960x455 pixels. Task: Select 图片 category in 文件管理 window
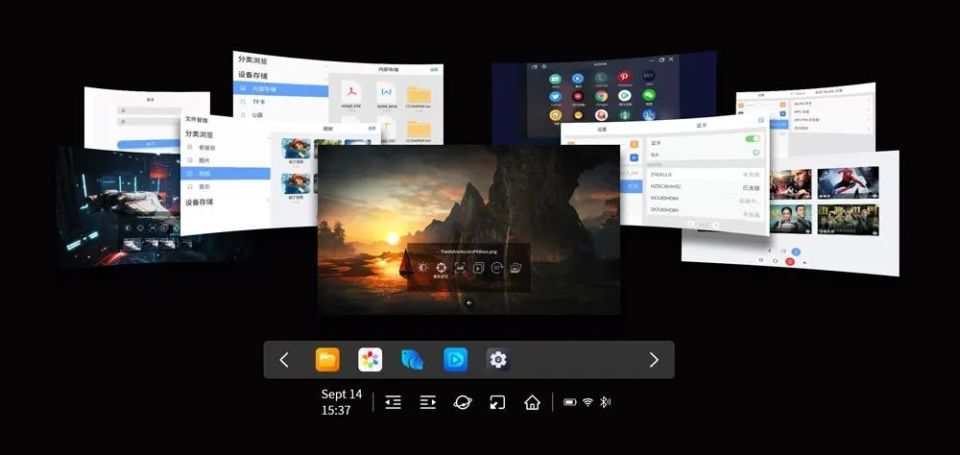[x=225, y=161]
